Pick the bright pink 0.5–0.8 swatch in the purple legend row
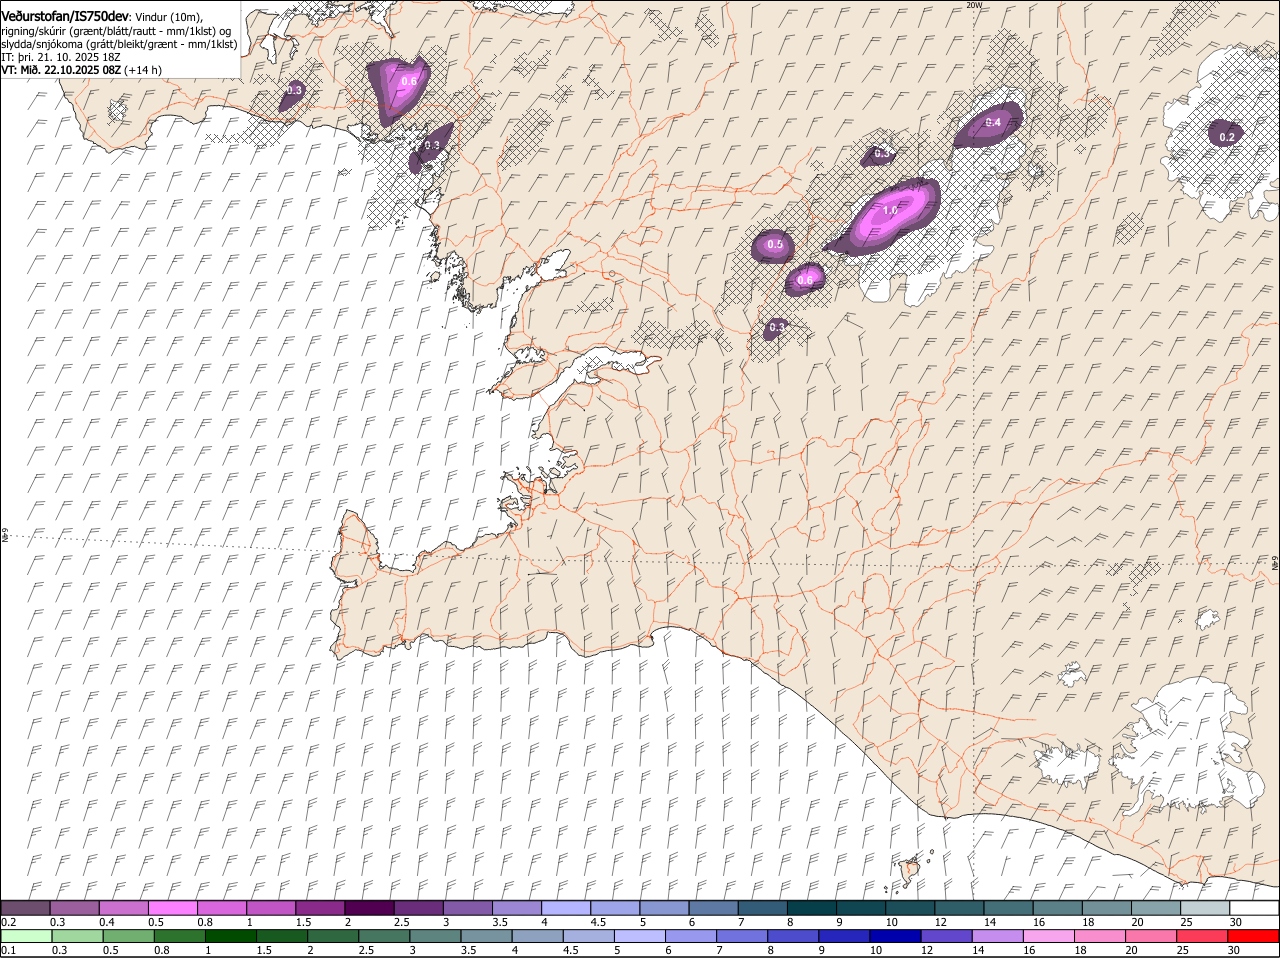Image resolution: width=1280 pixels, height=958 pixels. coord(172,908)
